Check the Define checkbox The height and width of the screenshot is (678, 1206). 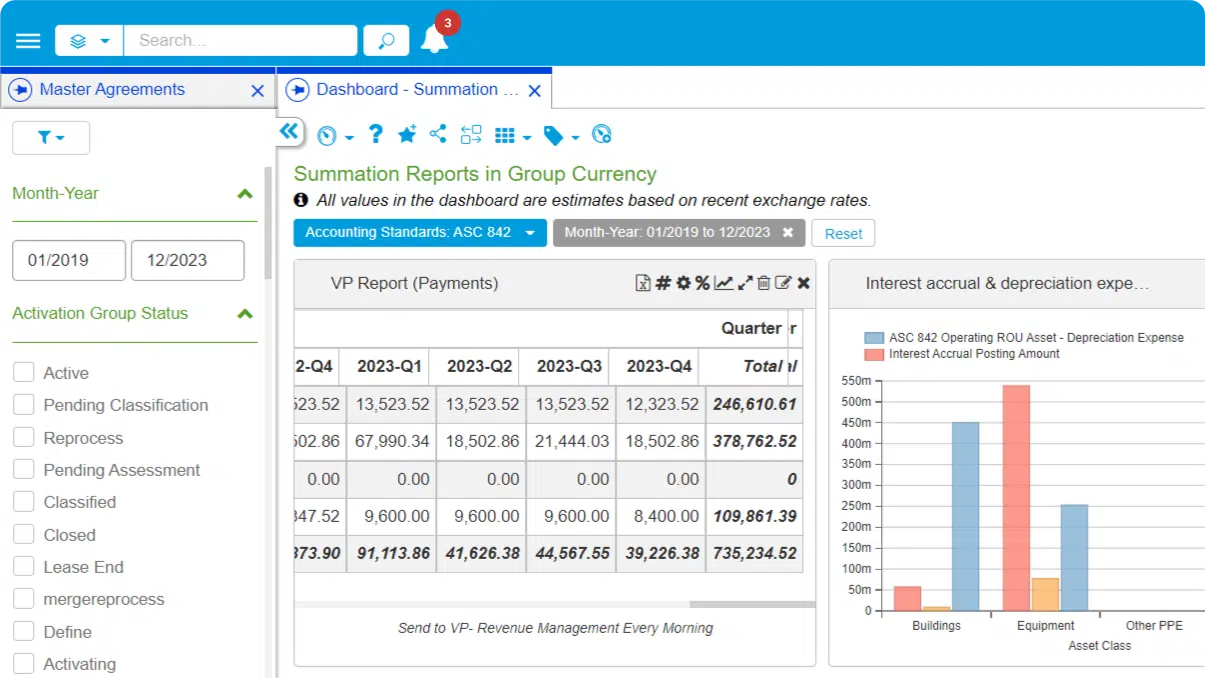pyautogui.click(x=24, y=632)
